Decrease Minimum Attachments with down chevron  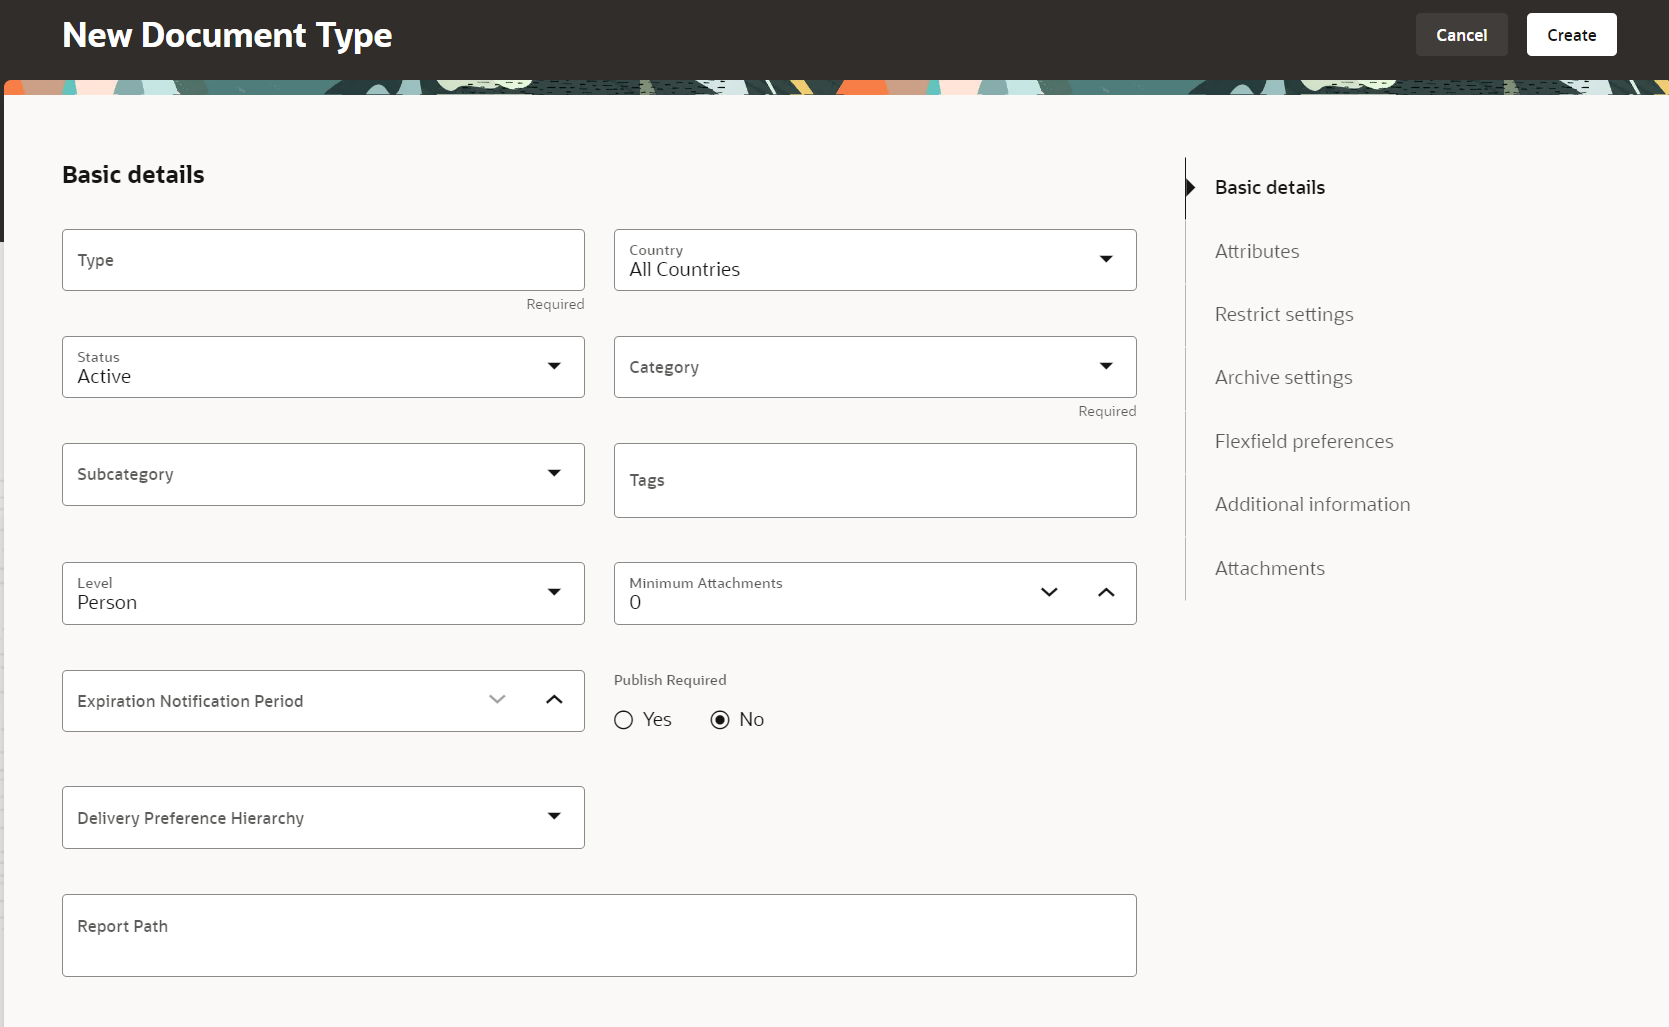(x=1049, y=592)
